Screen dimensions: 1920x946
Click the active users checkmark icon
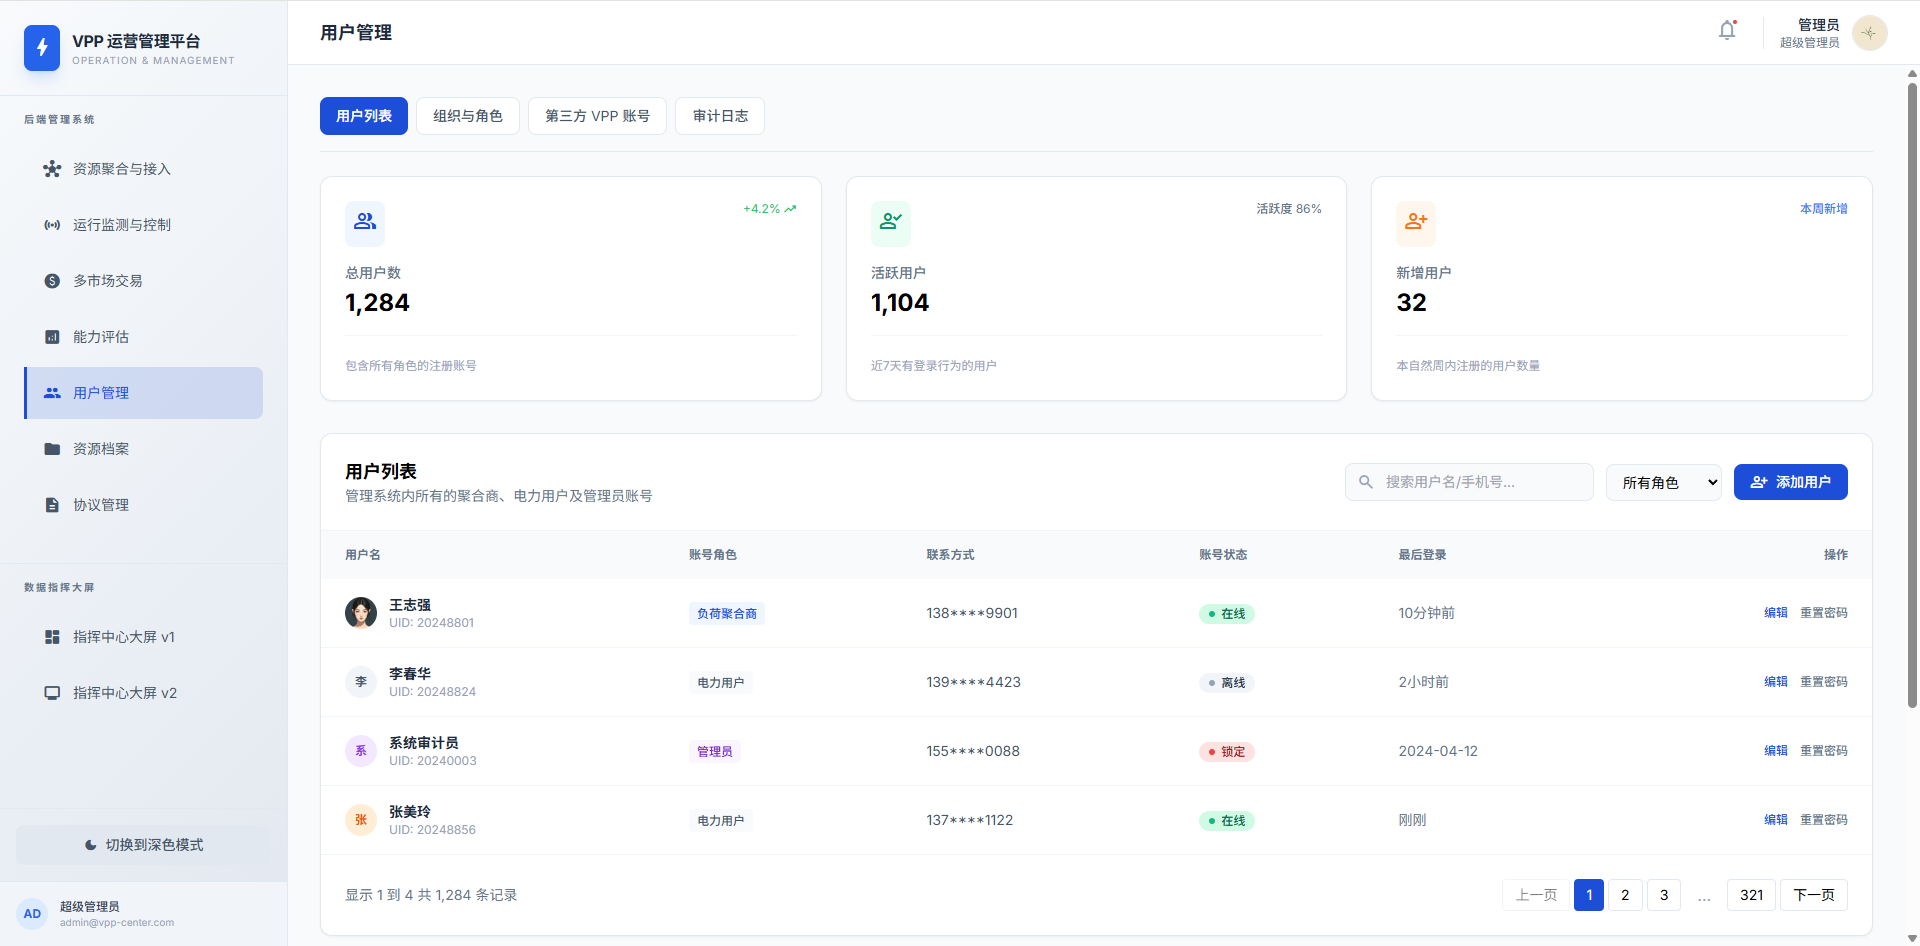click(x=890, y=223)
